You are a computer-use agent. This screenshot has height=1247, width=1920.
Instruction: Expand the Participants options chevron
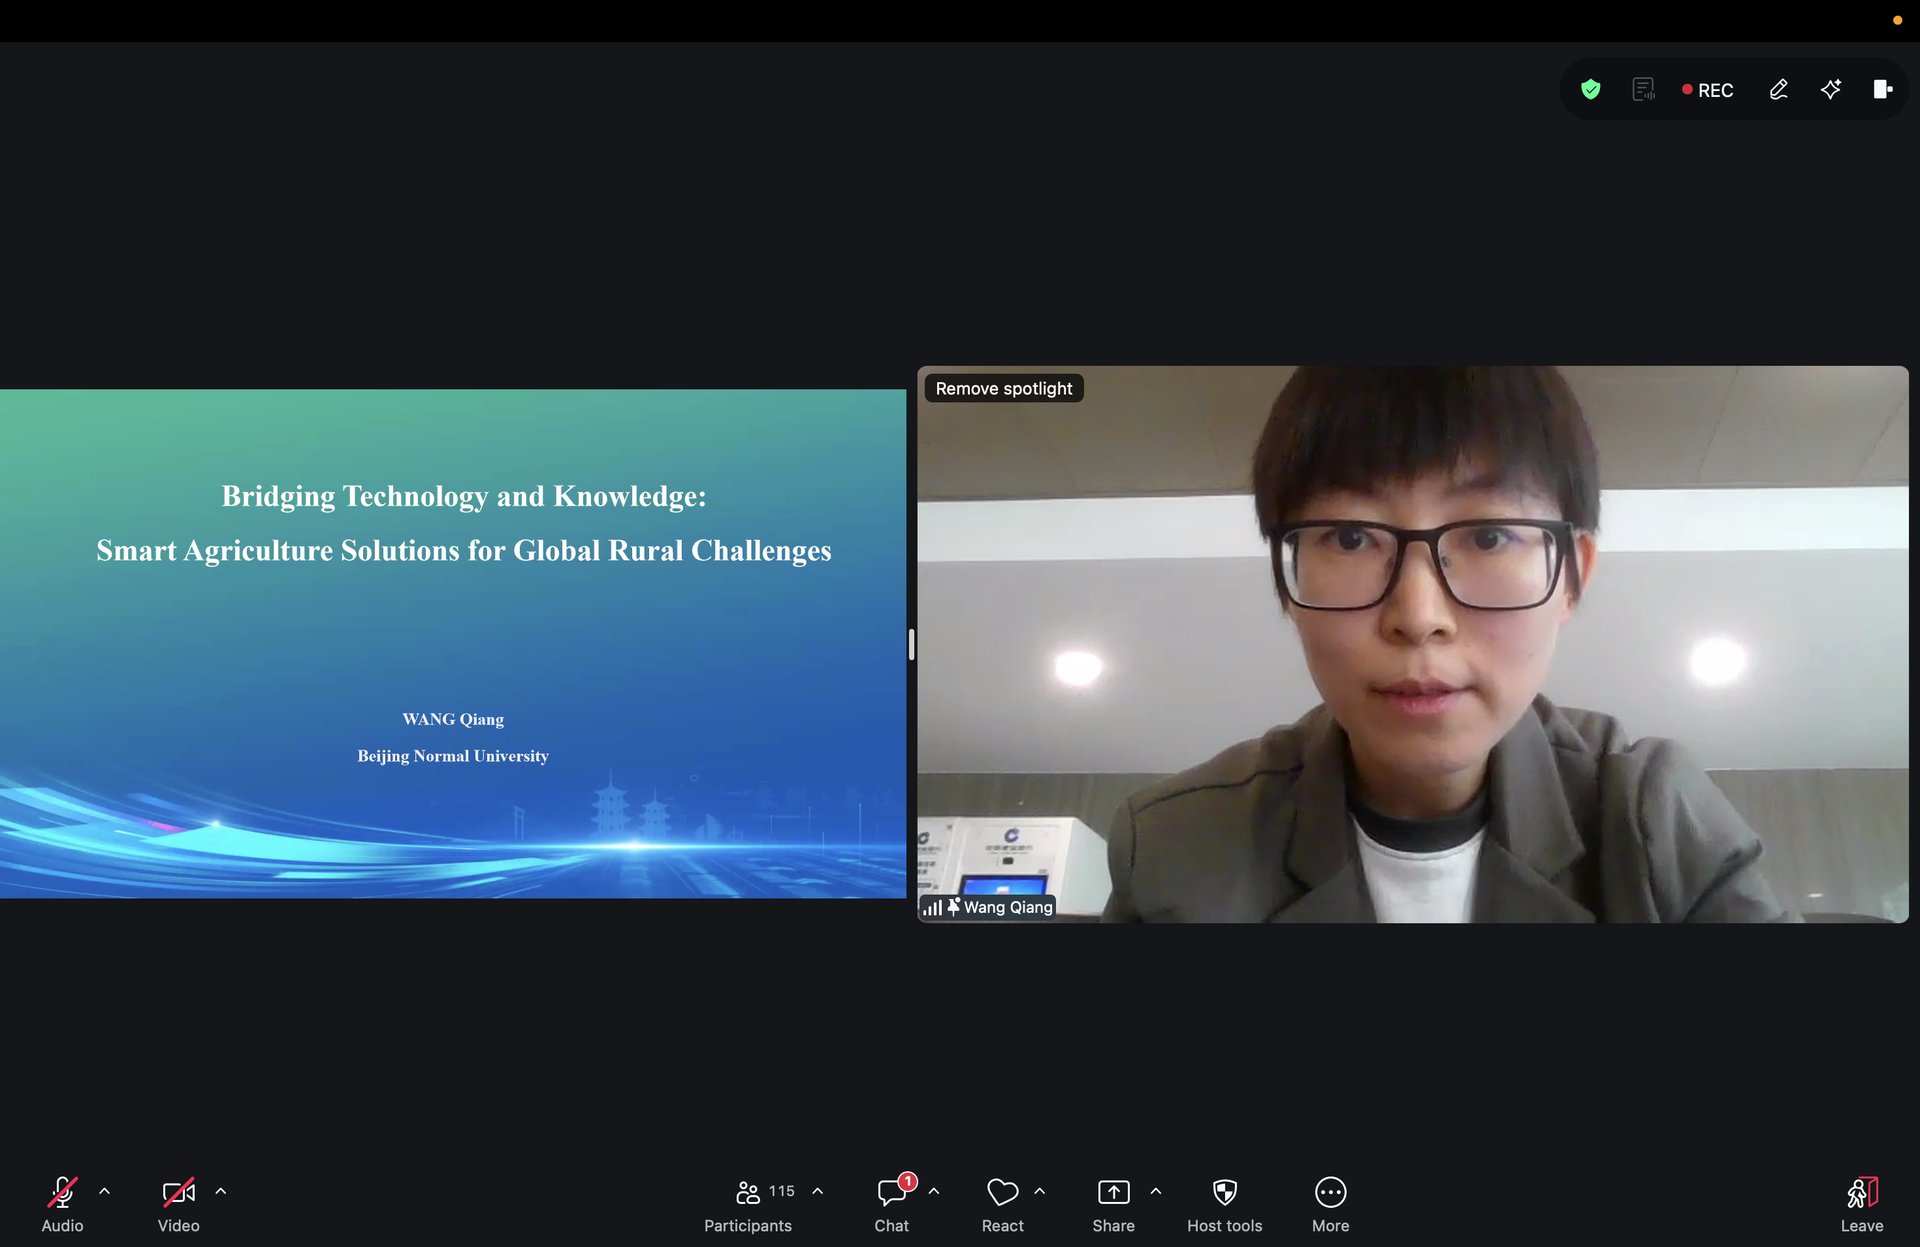pyautogui.click(x=818, y=1191)
